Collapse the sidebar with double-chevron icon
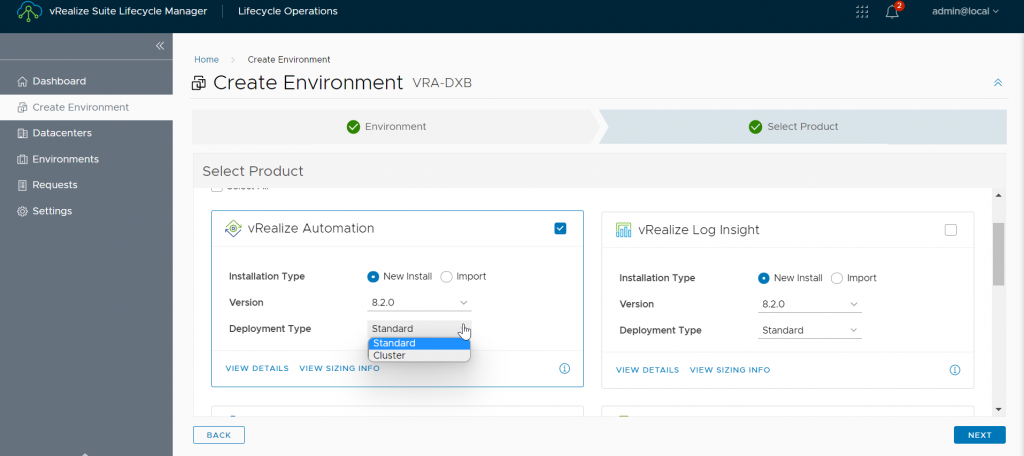This screenshot has height=456, width=1024. [x=159, y=46]
